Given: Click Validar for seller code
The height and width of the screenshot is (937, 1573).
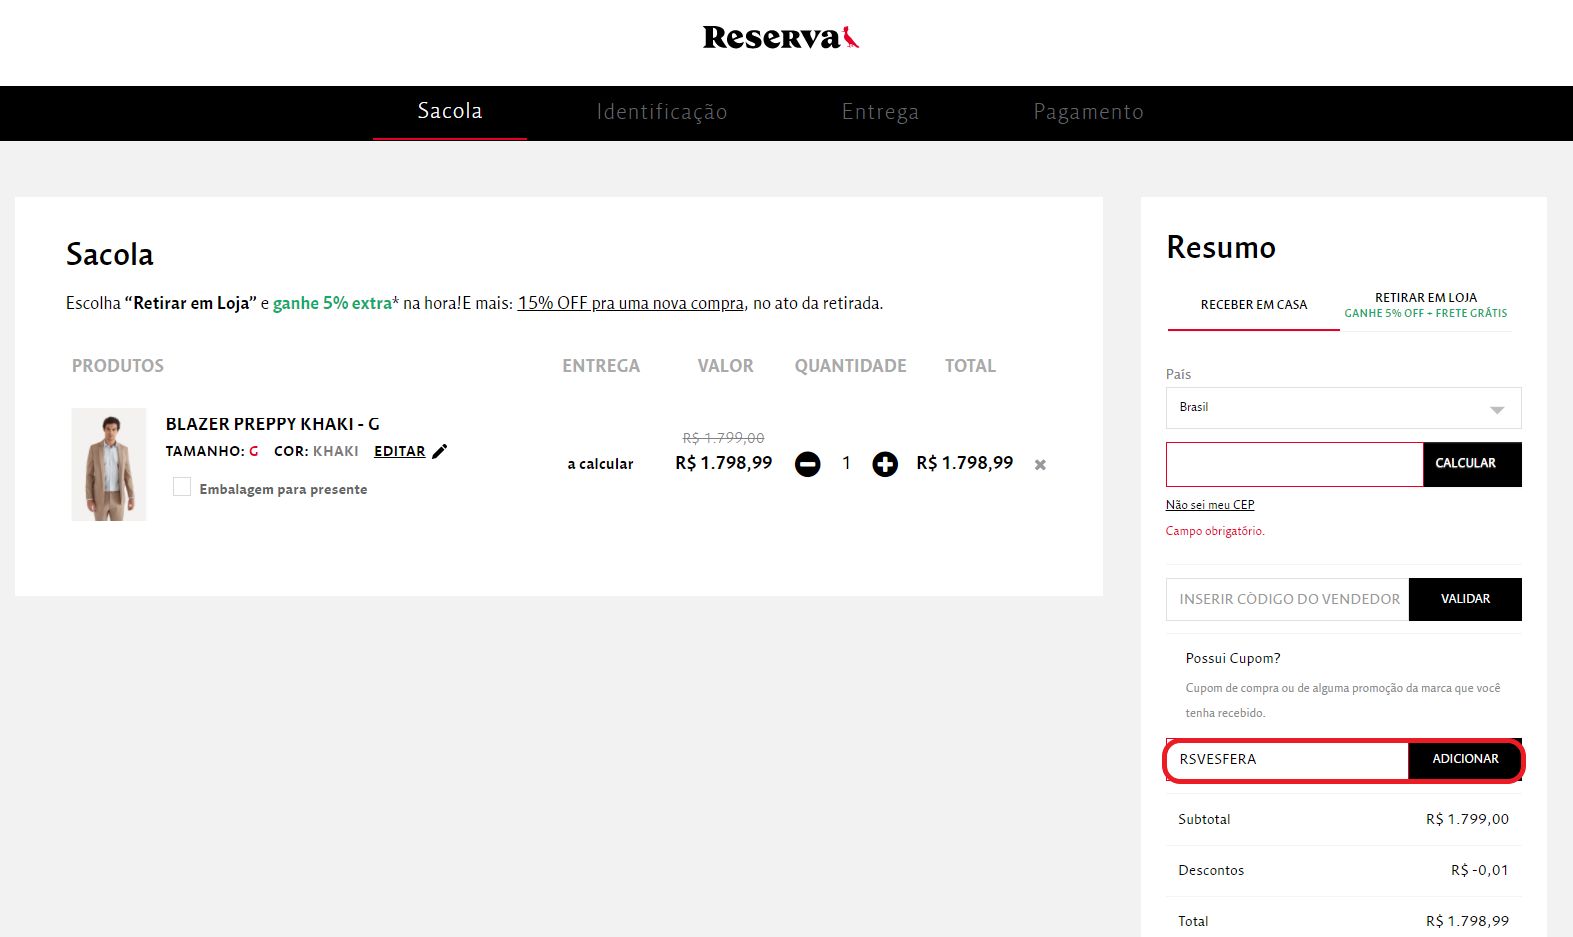Looking at the screenshot, I should pos(1465,599).
